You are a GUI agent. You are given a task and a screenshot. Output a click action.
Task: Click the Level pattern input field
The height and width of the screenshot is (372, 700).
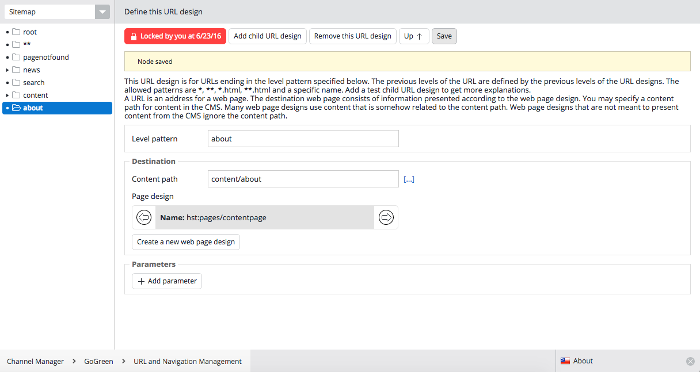point(303,139)
